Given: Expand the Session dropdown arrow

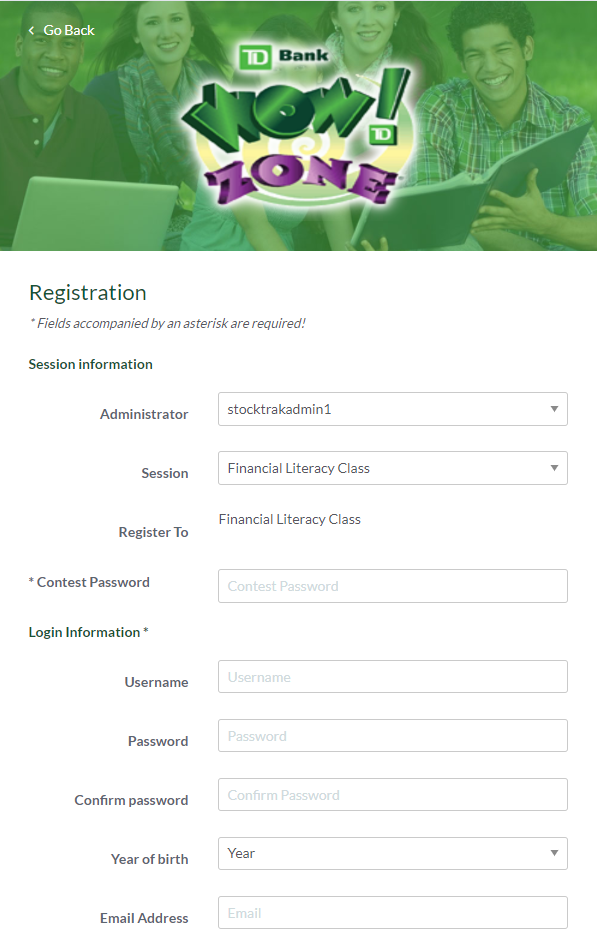Looking at the screenshot, I should tap(554, 468).
